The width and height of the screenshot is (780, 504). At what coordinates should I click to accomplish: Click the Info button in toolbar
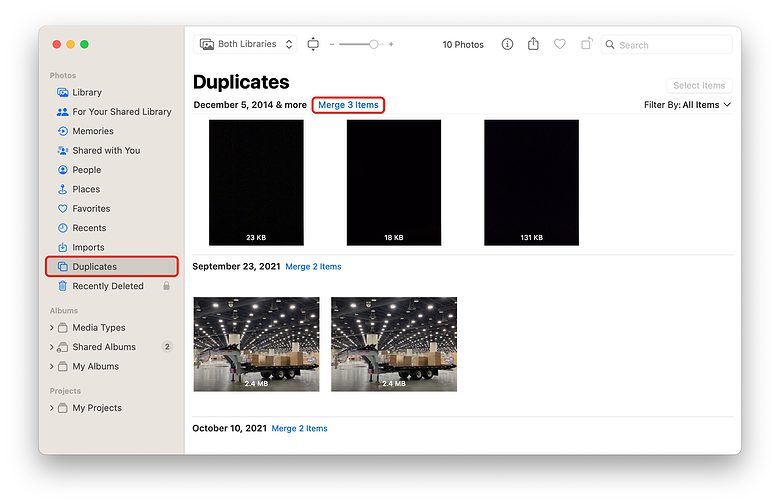[x=507, y=44]
